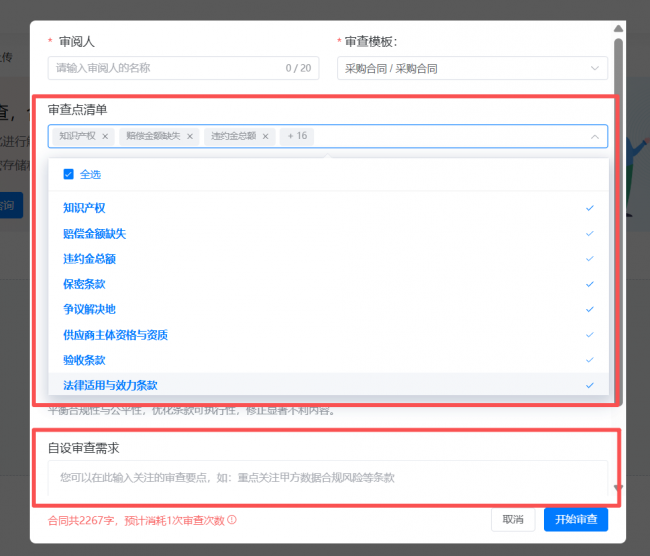The width and height of the screenshot is (650, 556).
Task: Select the 赔偿金额缺失 list item
Action: pos(94,233)
